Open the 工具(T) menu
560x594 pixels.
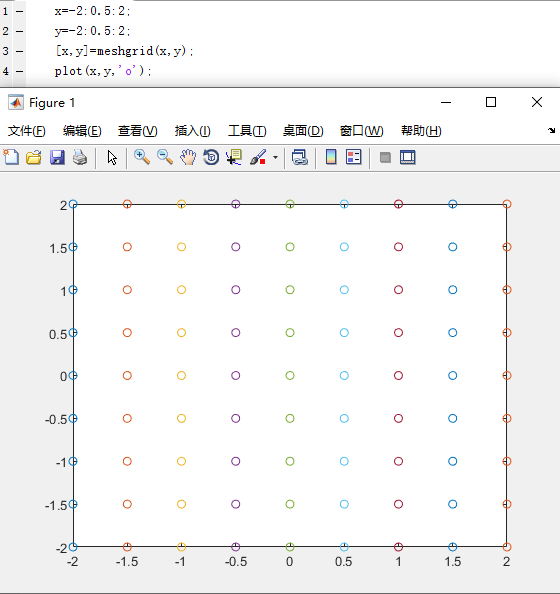247,131
